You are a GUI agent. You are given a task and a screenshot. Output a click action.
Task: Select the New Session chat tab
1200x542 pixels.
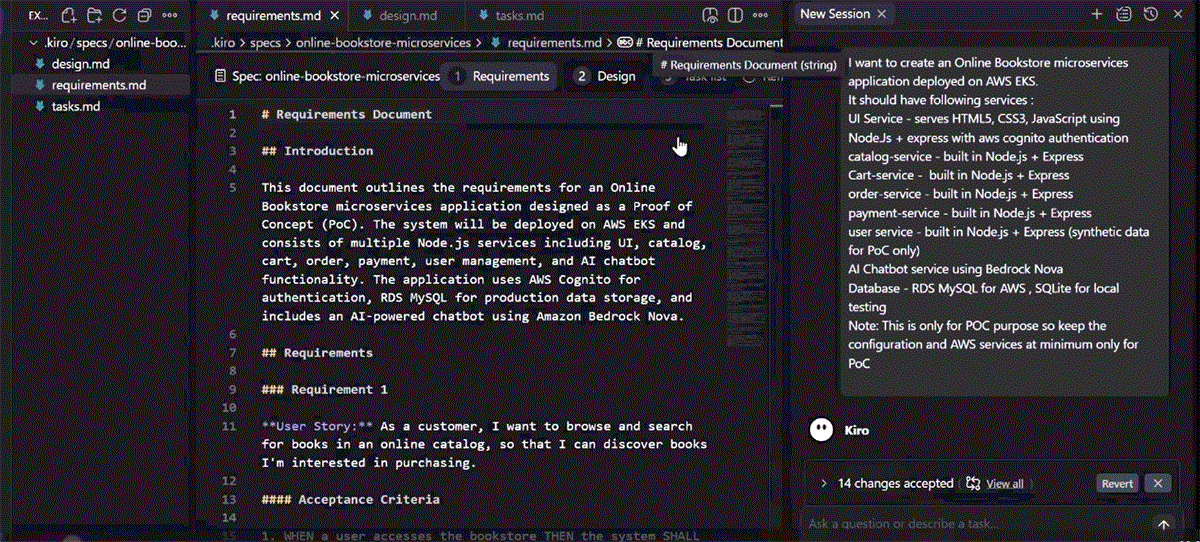[834, 14]
